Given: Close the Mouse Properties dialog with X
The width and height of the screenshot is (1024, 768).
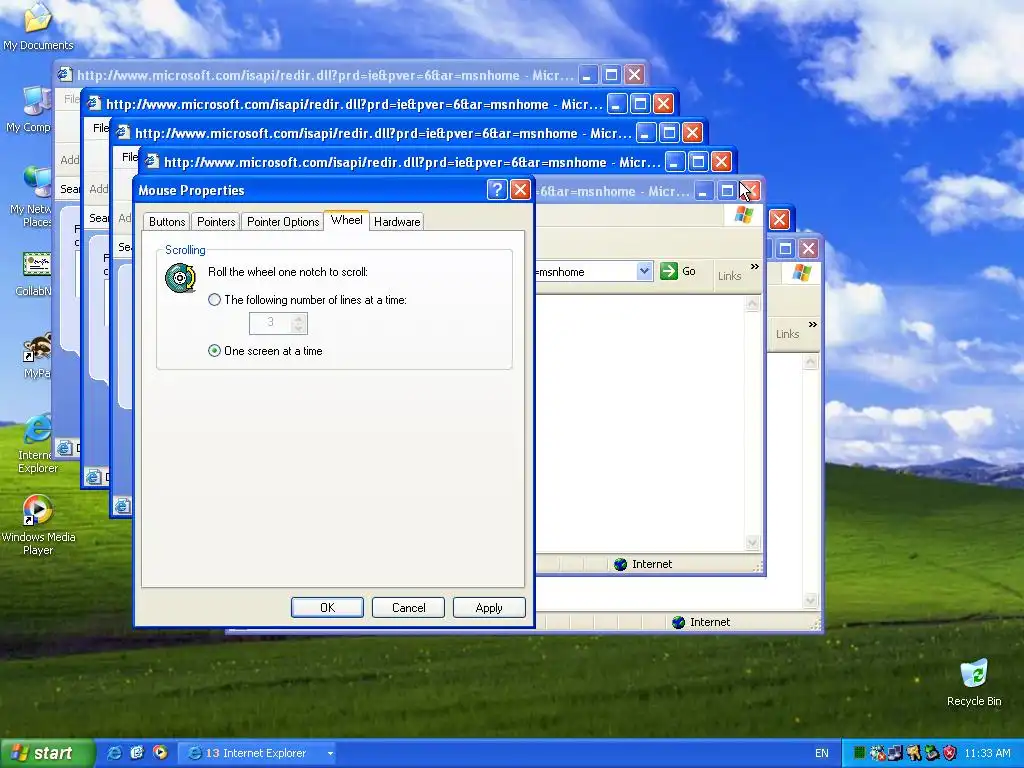Looking at the screenshot, I should (x=520, y=190).
